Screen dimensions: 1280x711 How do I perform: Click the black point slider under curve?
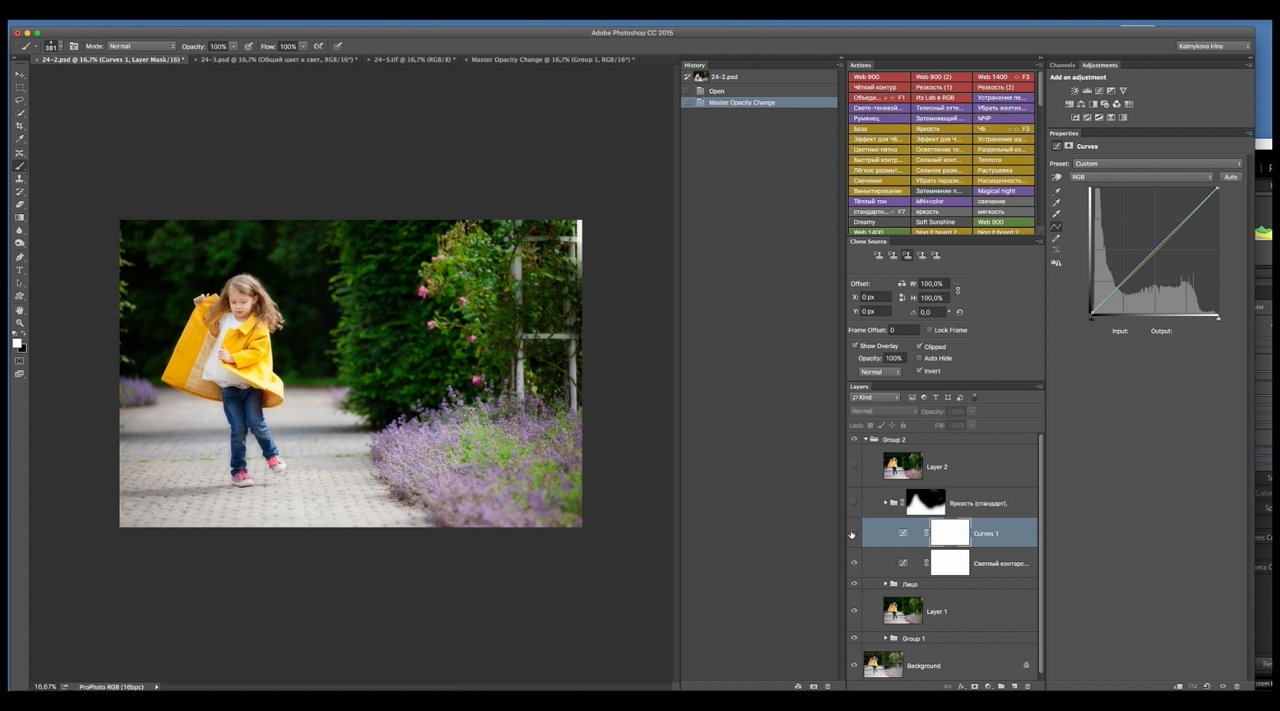coord(1091,318)
